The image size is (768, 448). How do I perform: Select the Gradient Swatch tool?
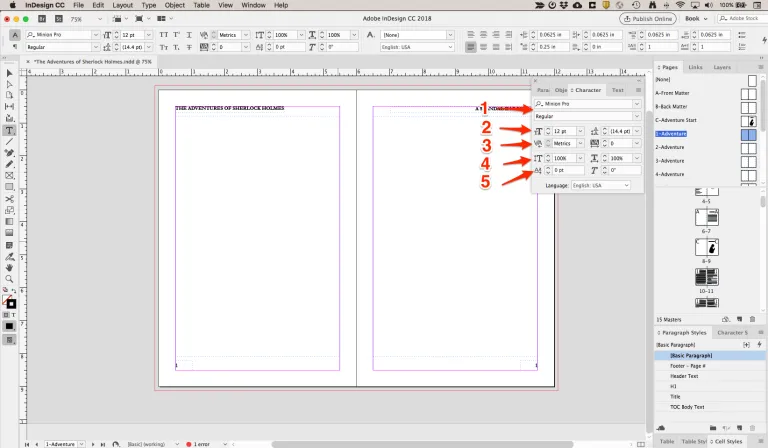(x=9, y=221)
